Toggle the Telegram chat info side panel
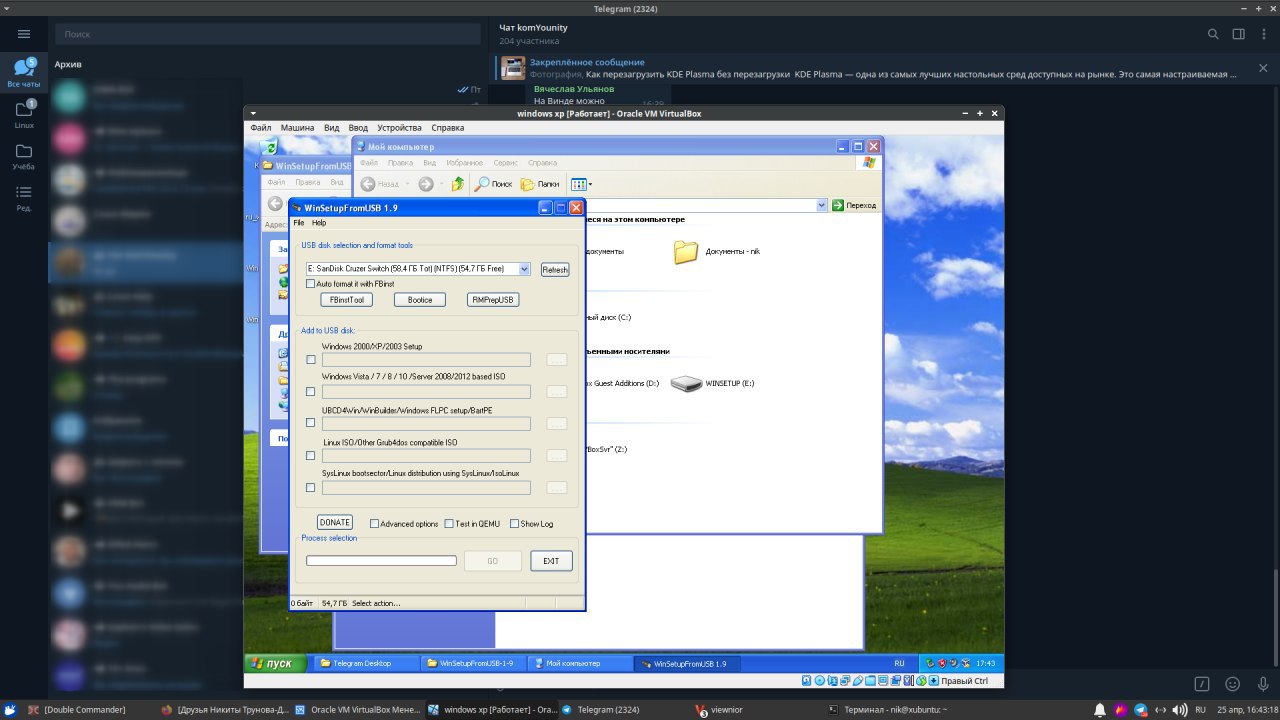The height and width of the screenshot is (720, 1280). [x=1238, y=34]
